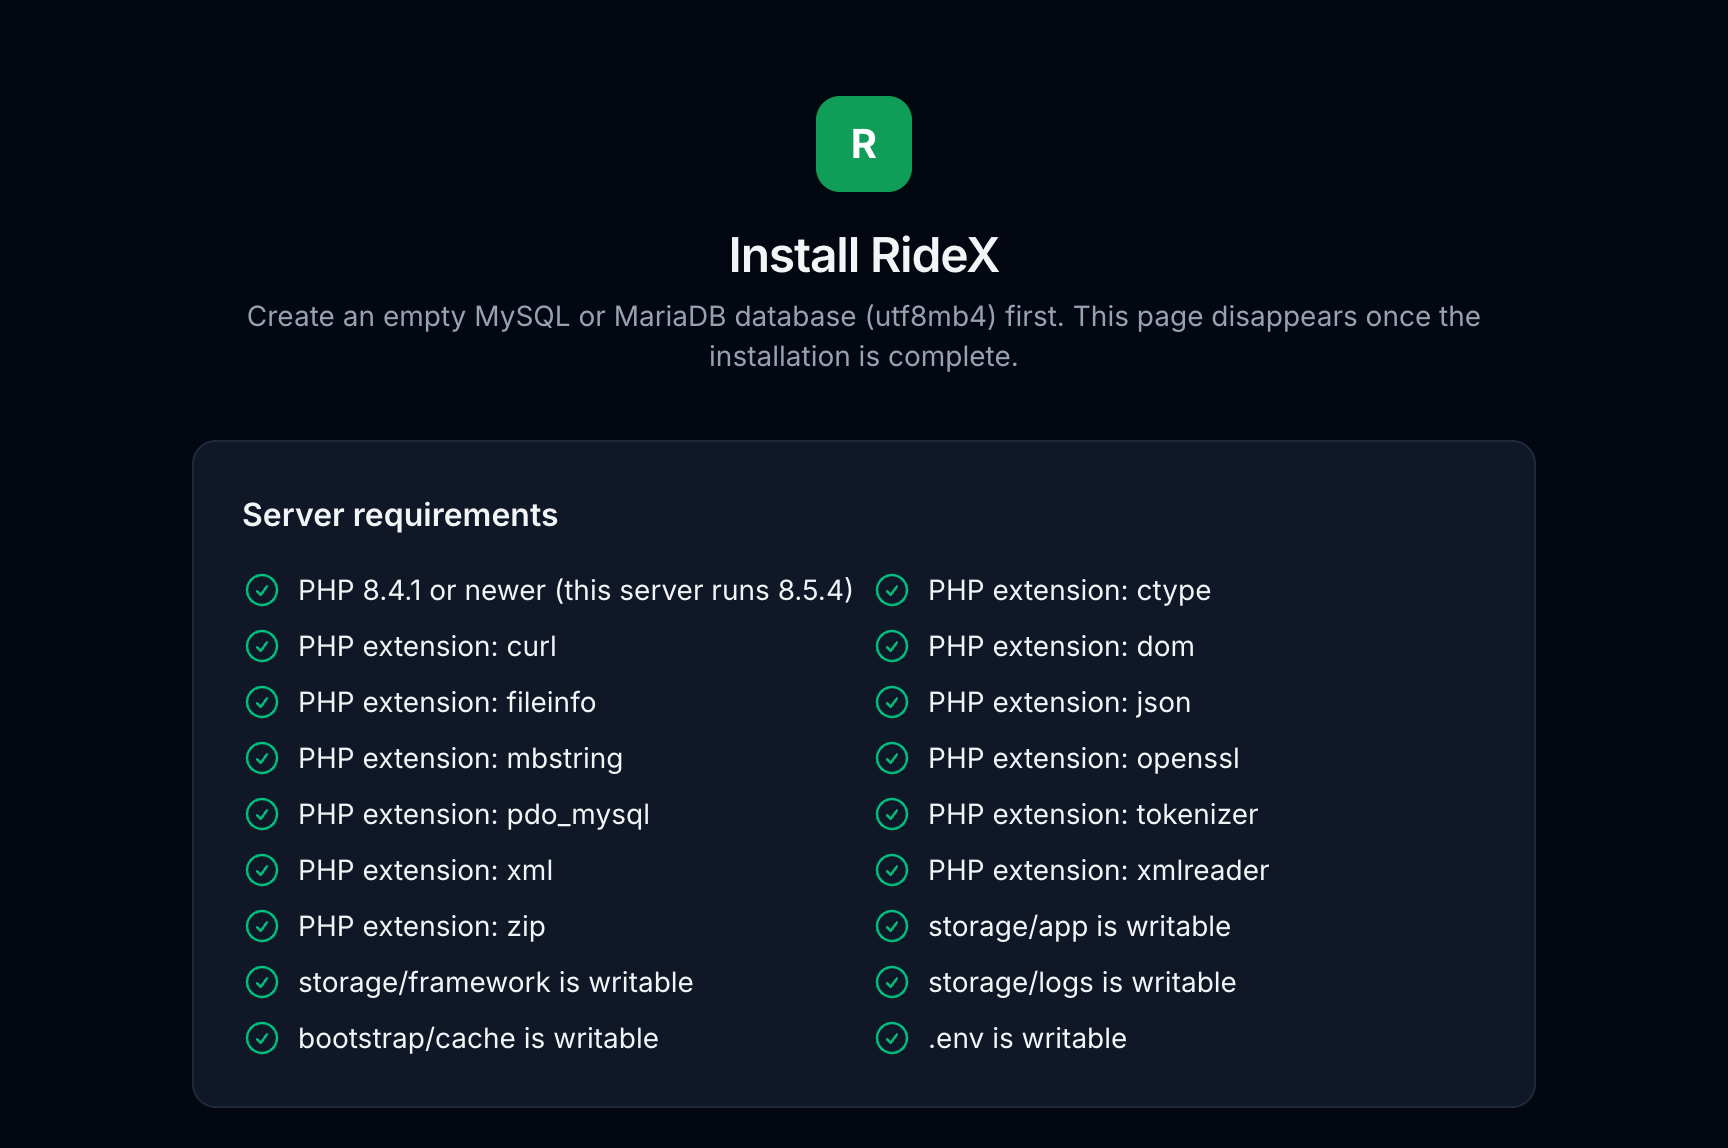Click the check icon next to fileinfo extension
This screenshot has height=1148, width=1728.
tap(262, 702)
